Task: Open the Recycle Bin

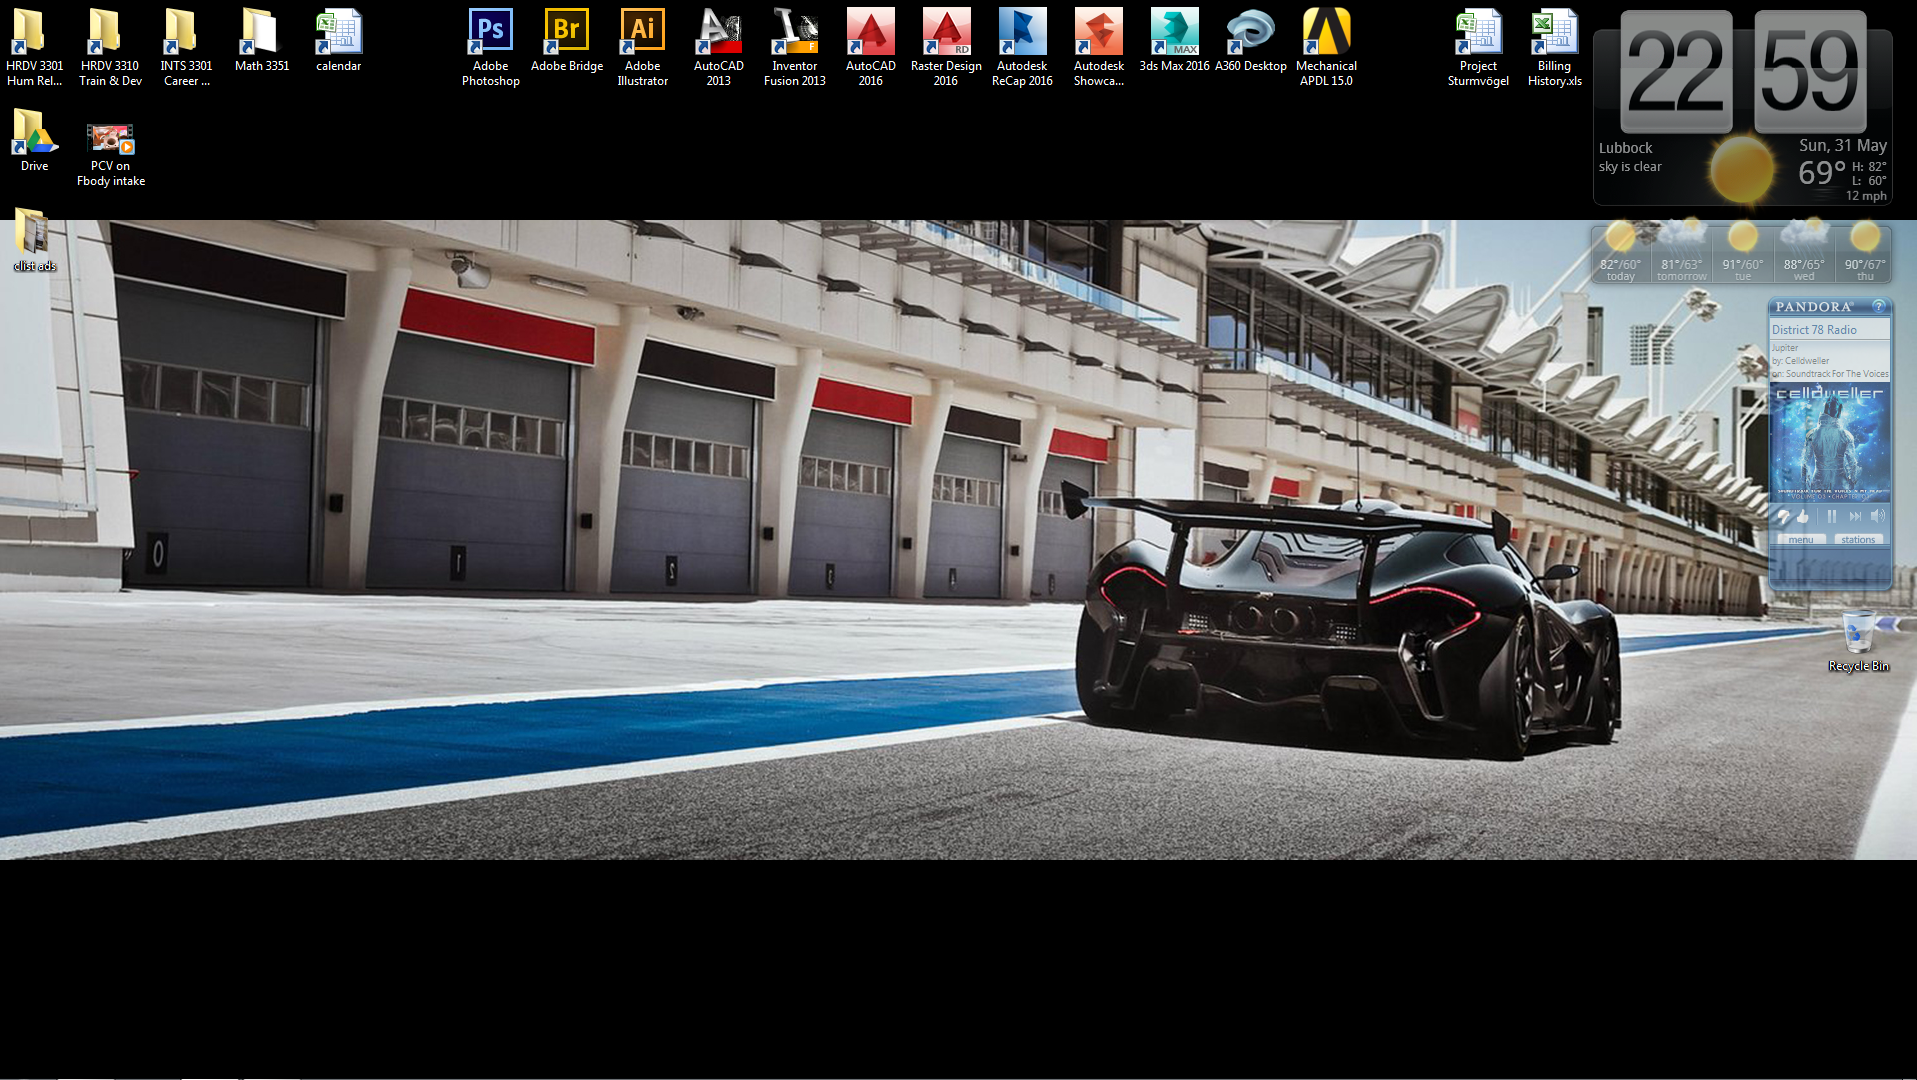Action: pyautogui.click(x=1858, y=640)
